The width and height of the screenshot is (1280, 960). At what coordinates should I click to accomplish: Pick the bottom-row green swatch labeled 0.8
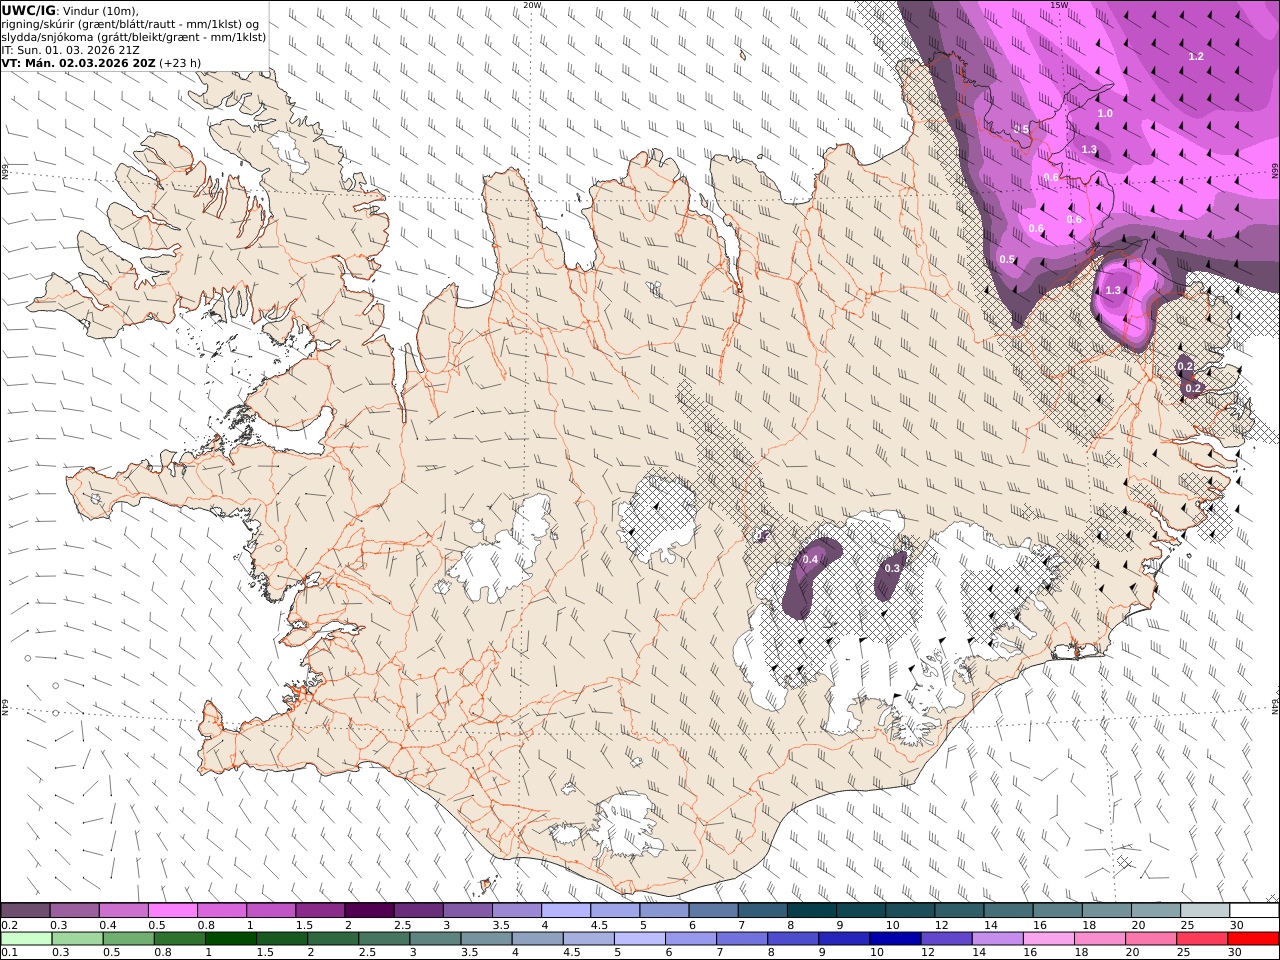click(179, 939)
